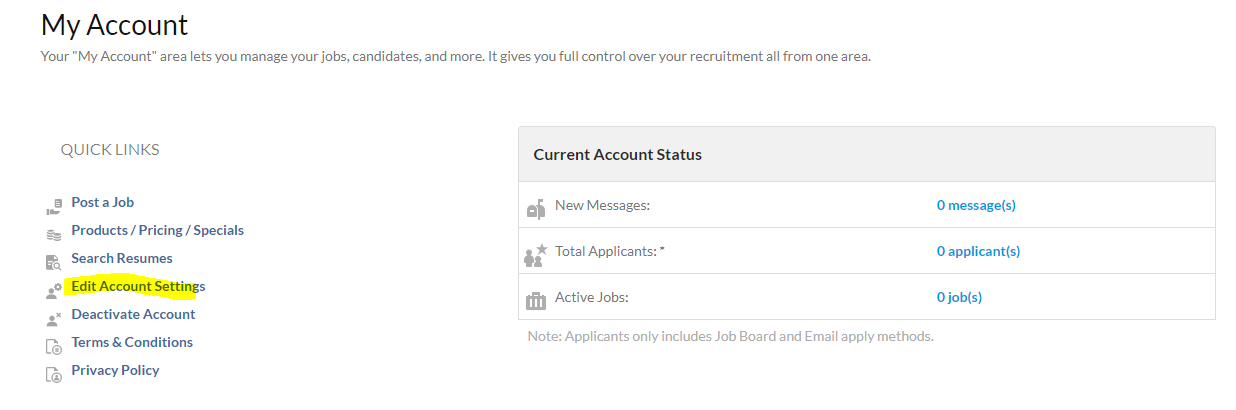This screenshot has height=410, width=1236.
Task: Click the Terms & Conditions document icon
Action: click(x=54, y=347)
